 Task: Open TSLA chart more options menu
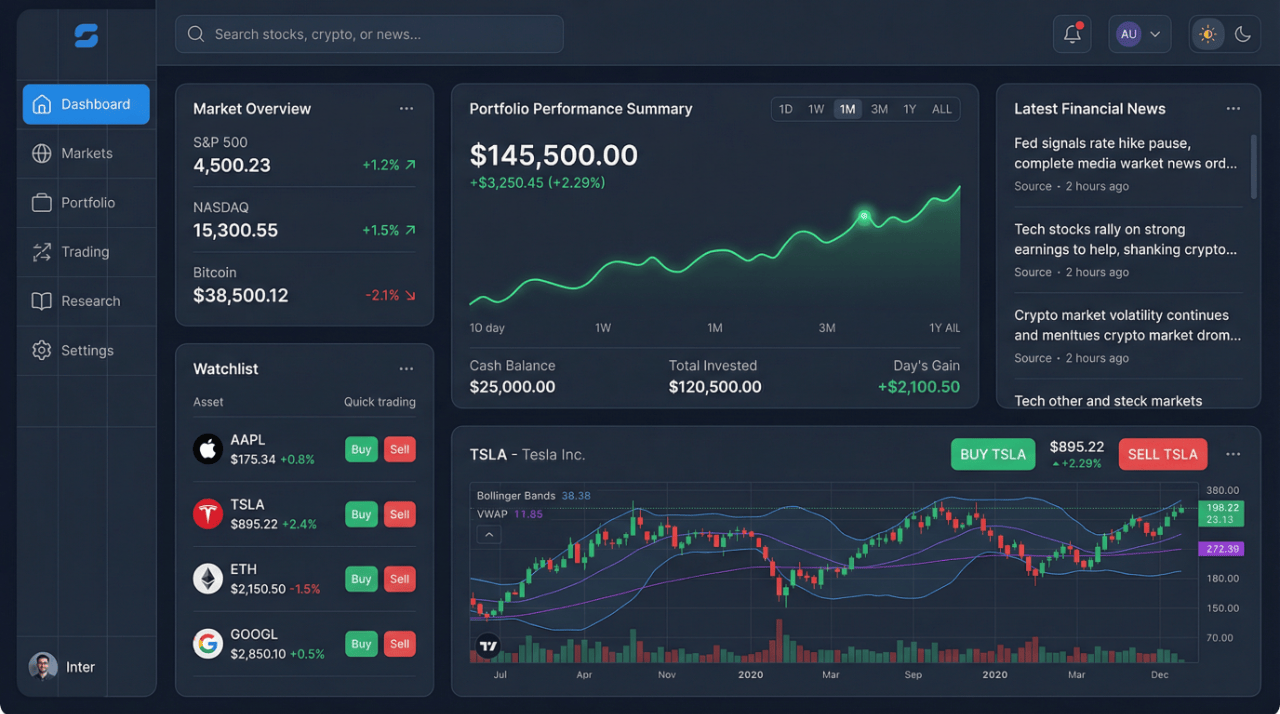point(1233,454)
